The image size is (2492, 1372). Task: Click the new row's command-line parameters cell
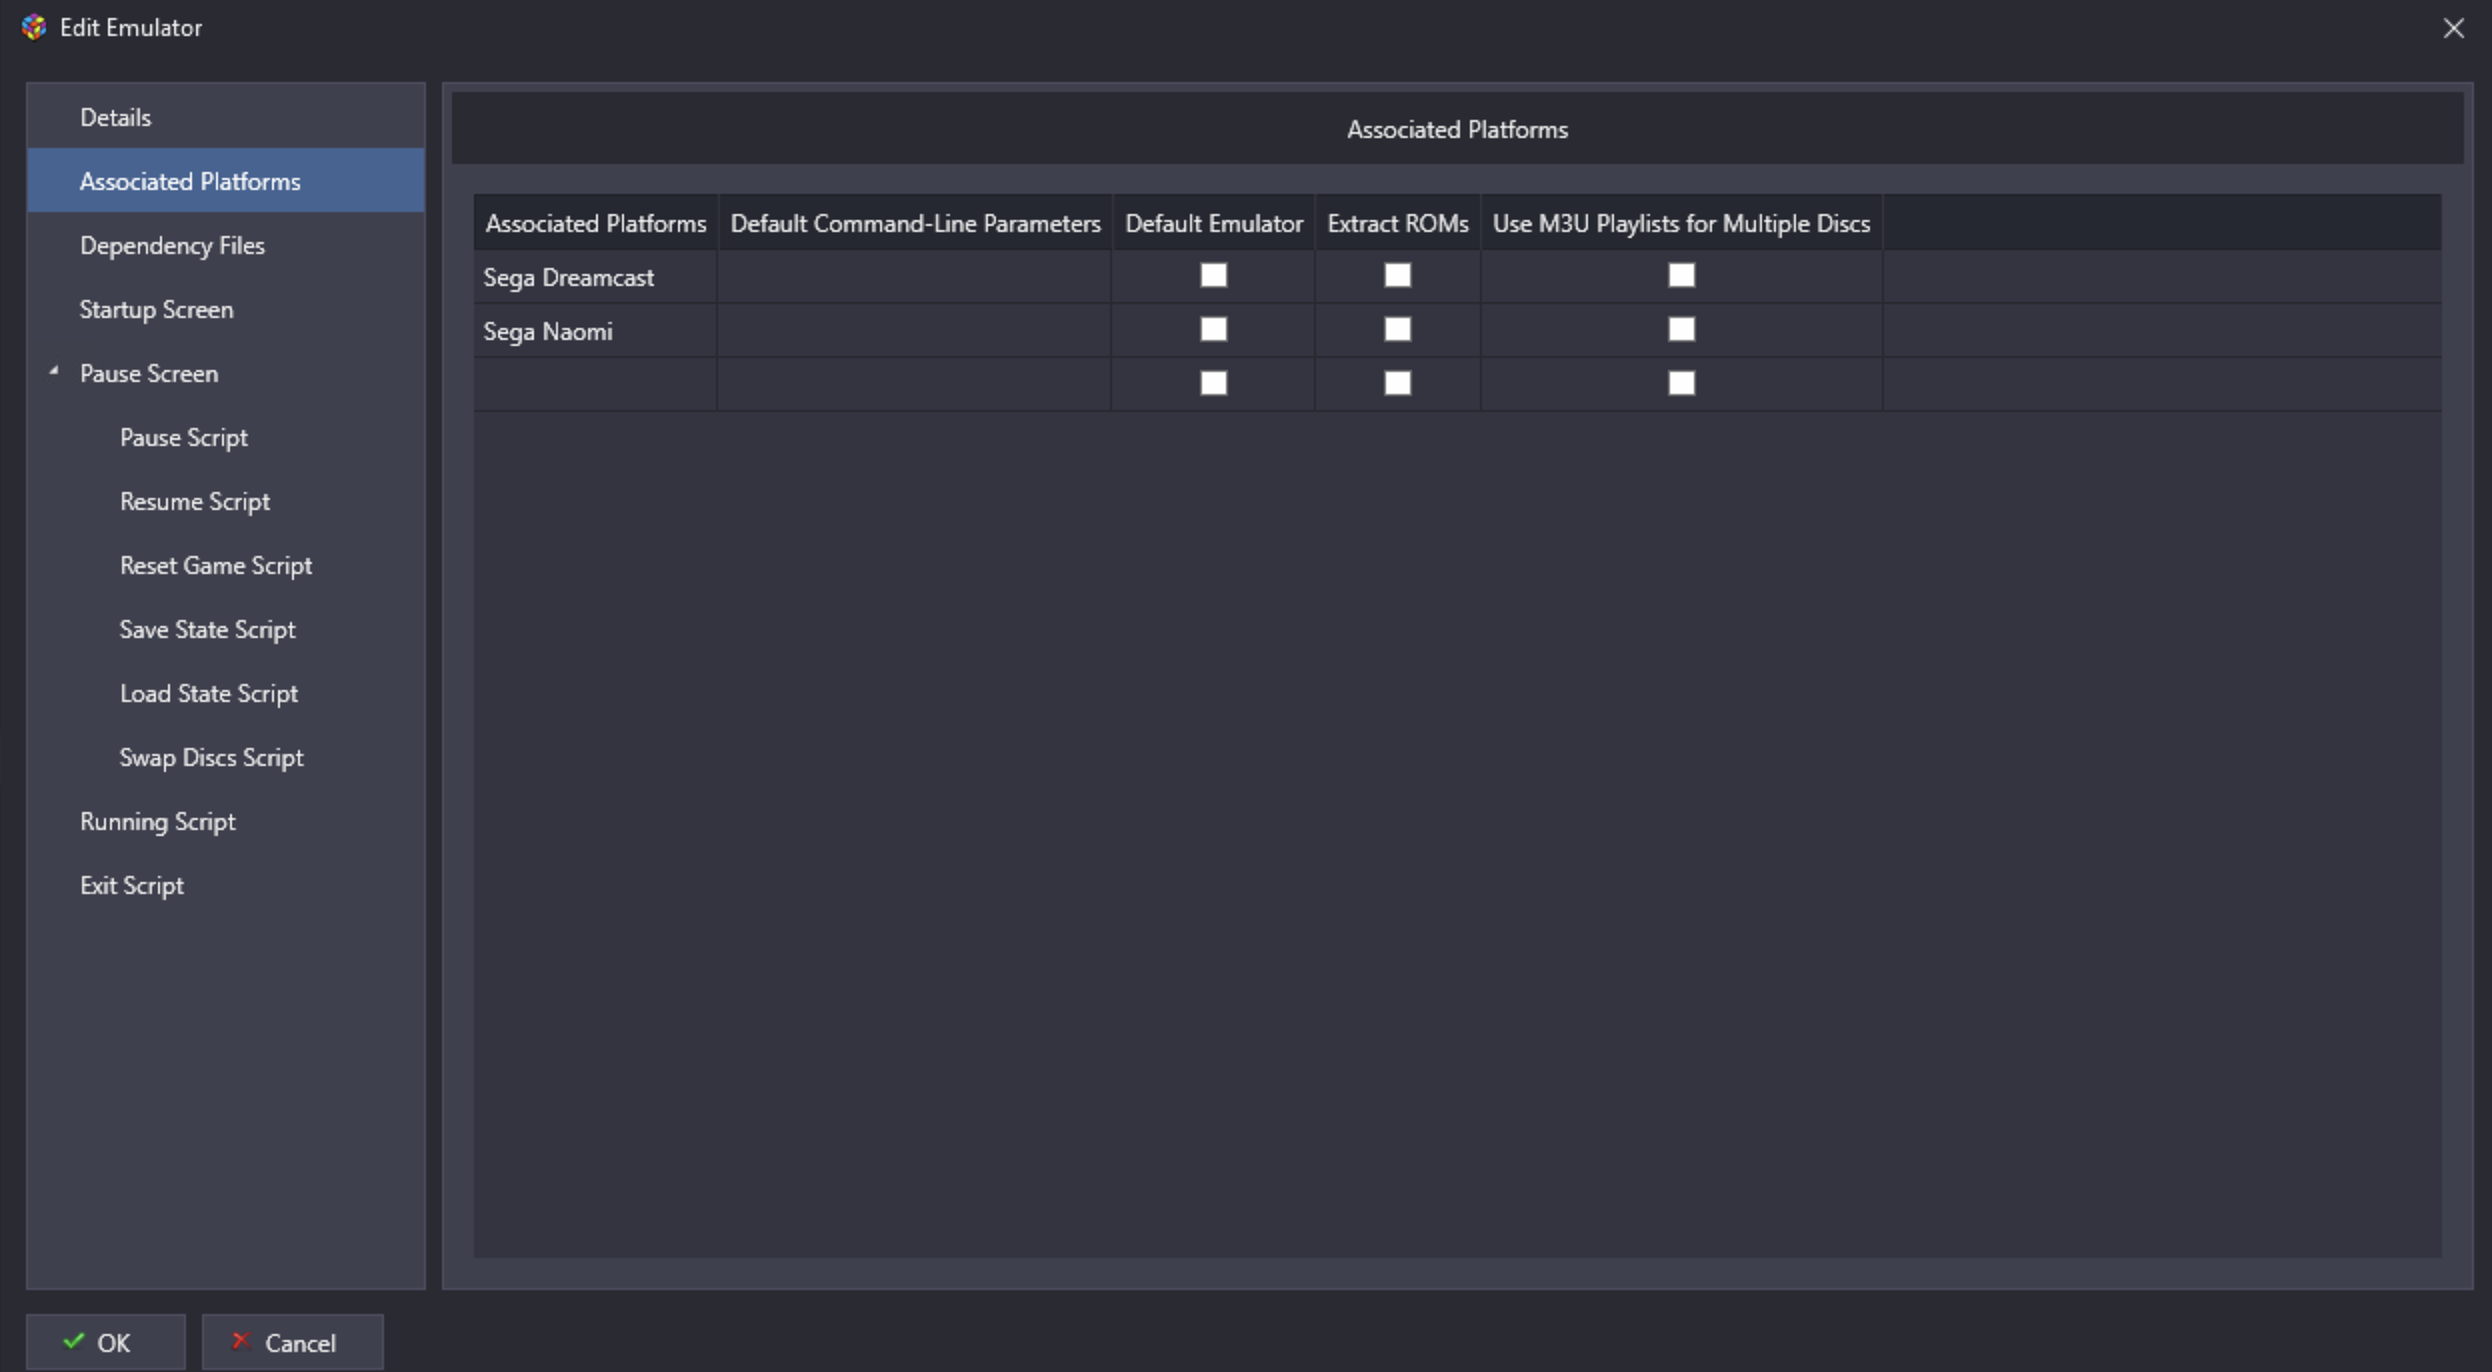tap(914, 384)
